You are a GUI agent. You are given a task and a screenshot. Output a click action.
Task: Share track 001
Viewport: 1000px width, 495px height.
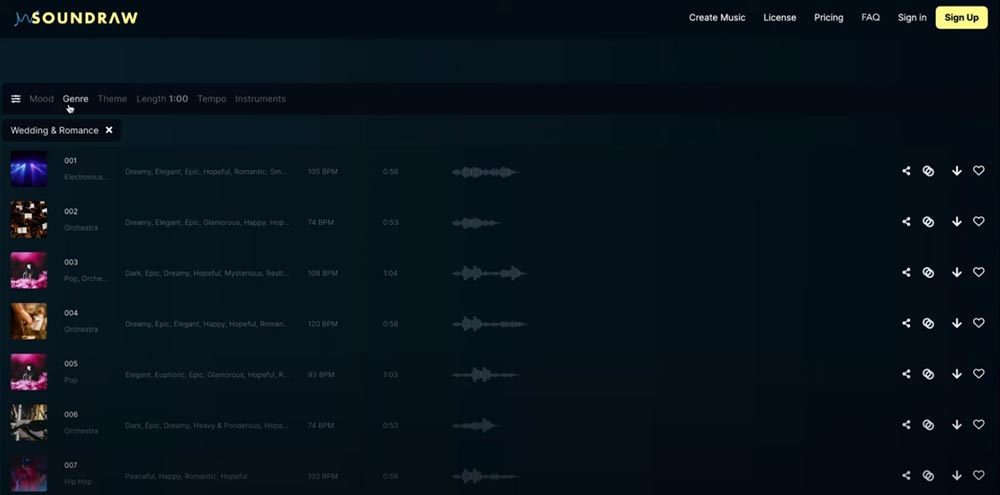[x=906, y=171]
